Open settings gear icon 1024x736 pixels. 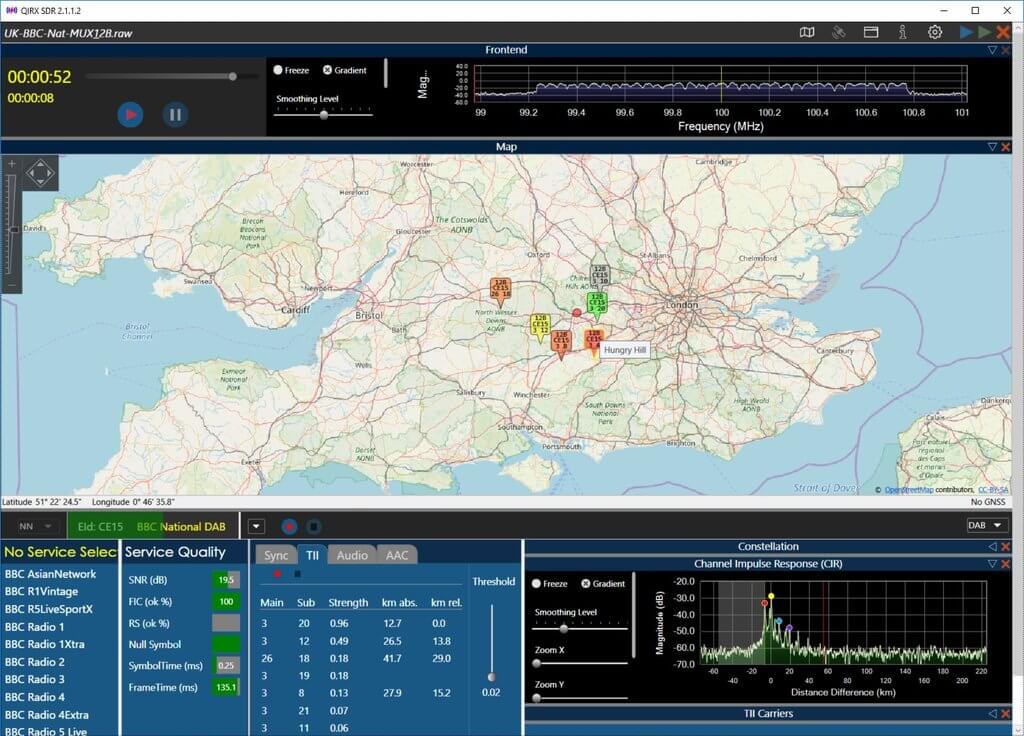[935, 32]
